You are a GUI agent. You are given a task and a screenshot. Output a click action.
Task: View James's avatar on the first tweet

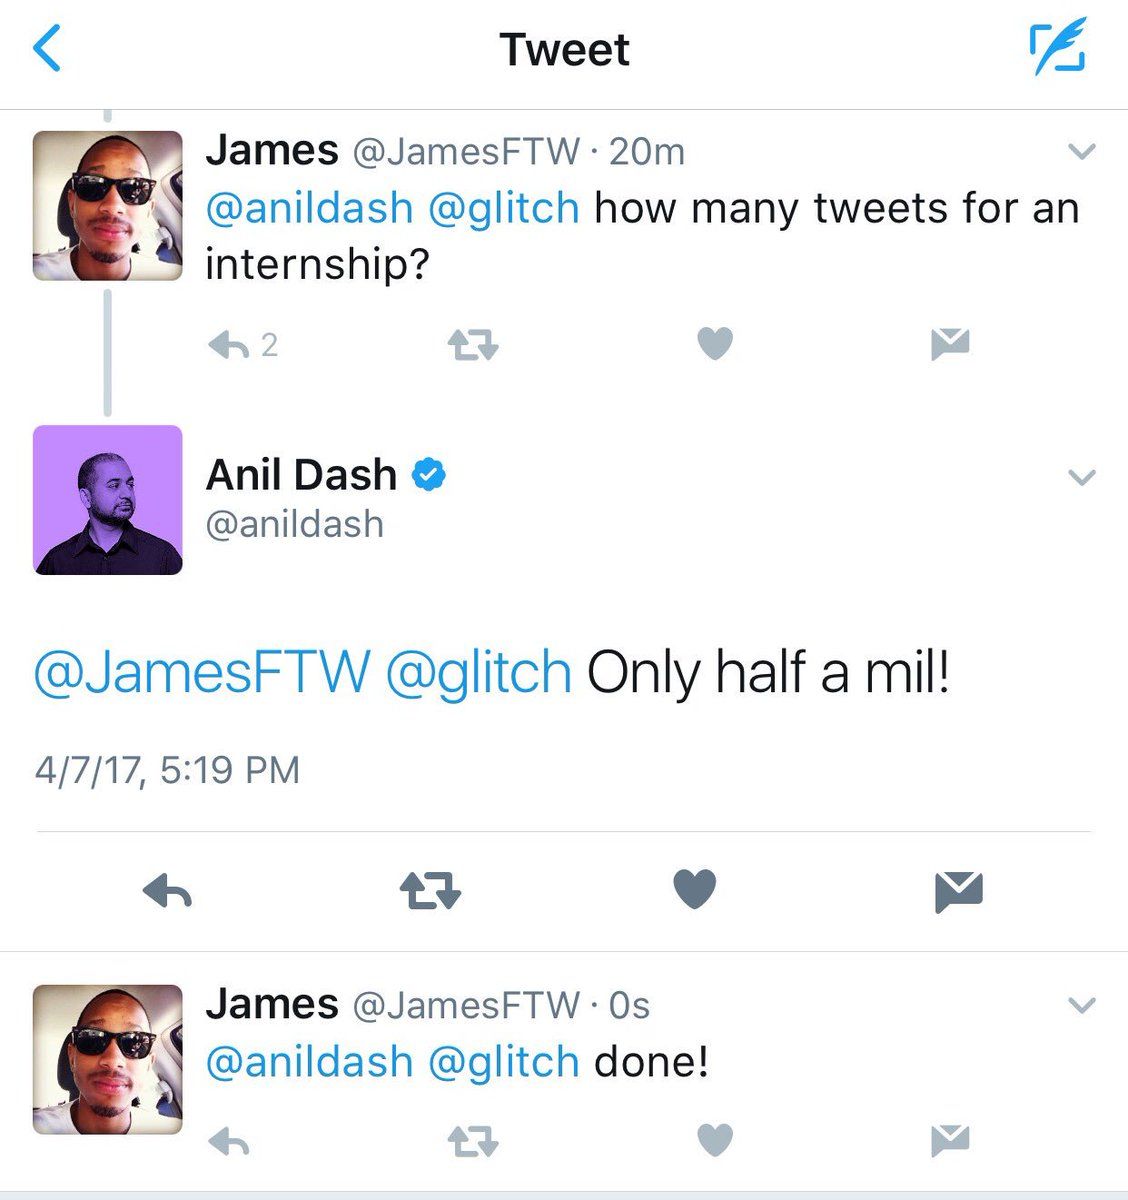pyautogui.click(x=108, y=205)
